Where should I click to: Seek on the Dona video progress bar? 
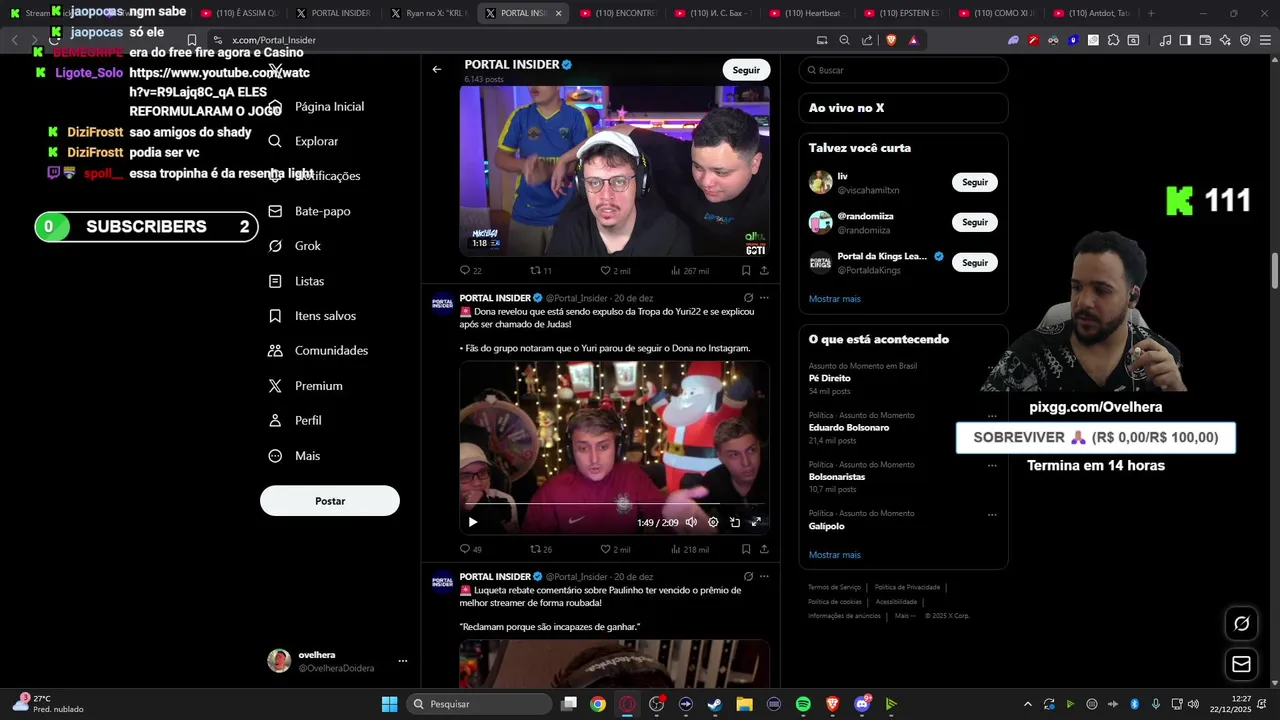click(614, 505)
